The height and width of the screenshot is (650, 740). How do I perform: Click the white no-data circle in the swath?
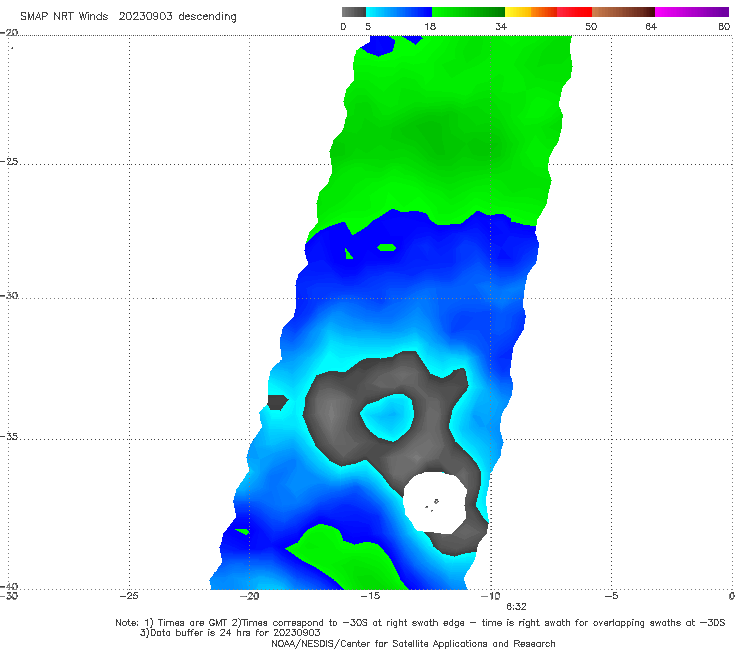click(435, 503)
